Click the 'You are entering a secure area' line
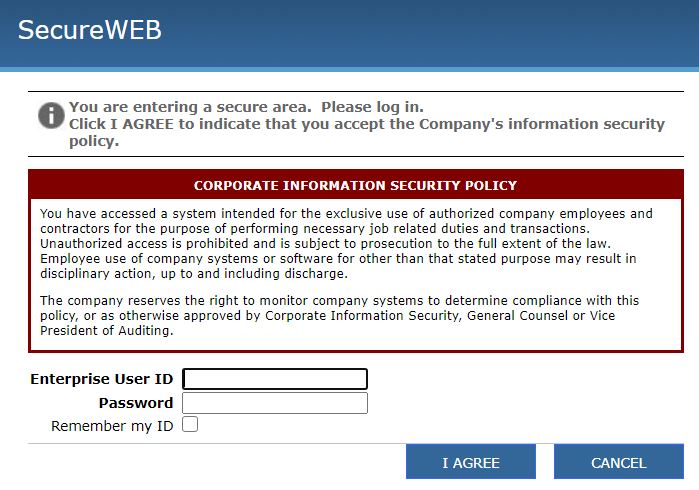 pyautogui.click(x=246, y=107)
